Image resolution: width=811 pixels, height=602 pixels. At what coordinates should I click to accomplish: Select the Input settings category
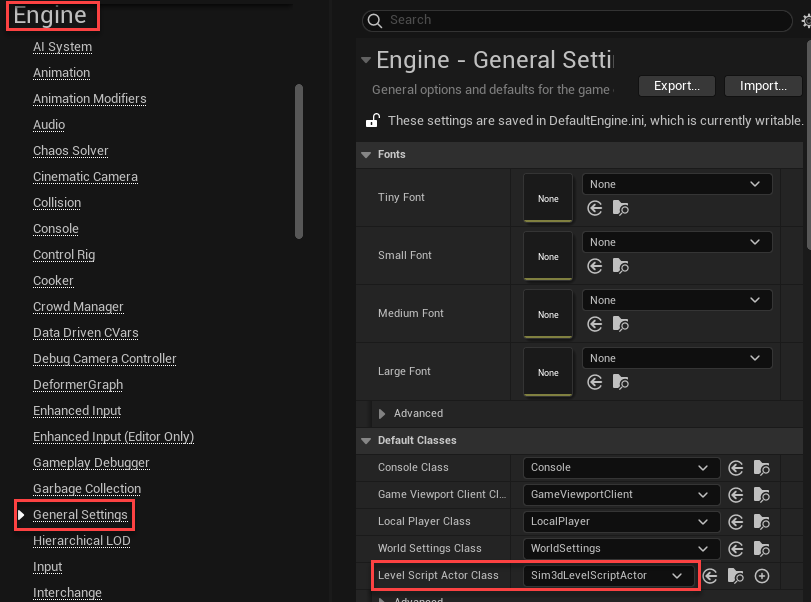click(48, 566)
